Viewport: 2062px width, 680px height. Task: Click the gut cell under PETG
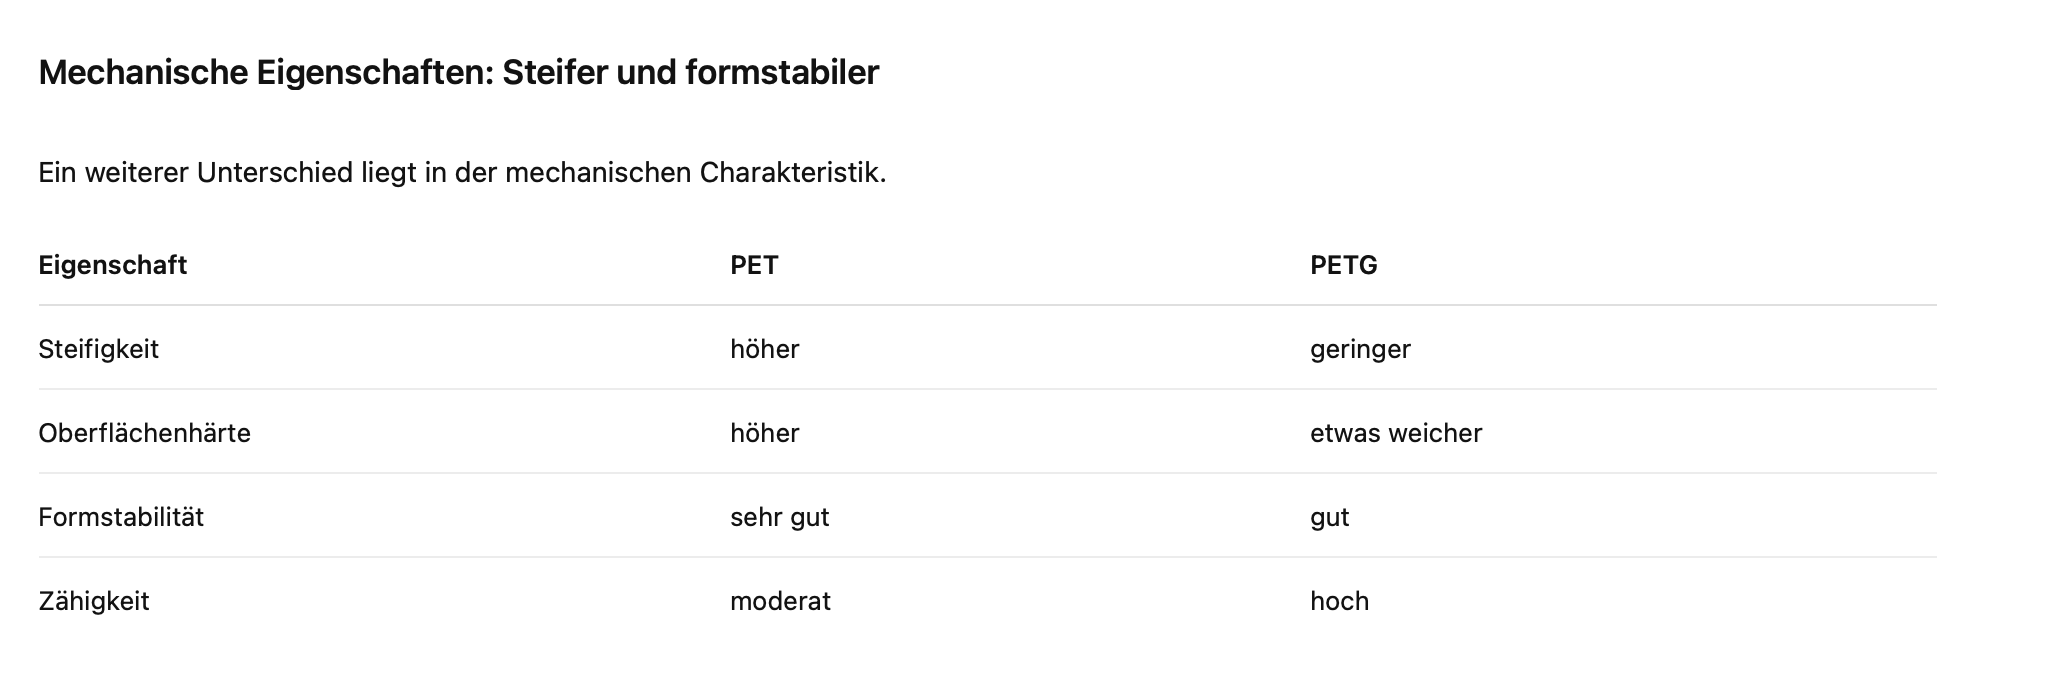click(x=1330, y=517)
